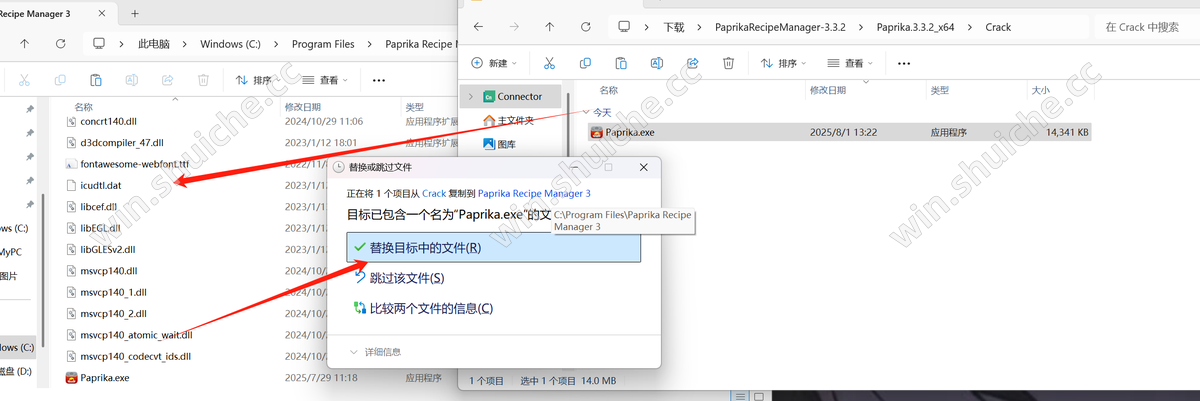
Task: Click Cut icon in Crack window toolbar
Action: (549, 62)
